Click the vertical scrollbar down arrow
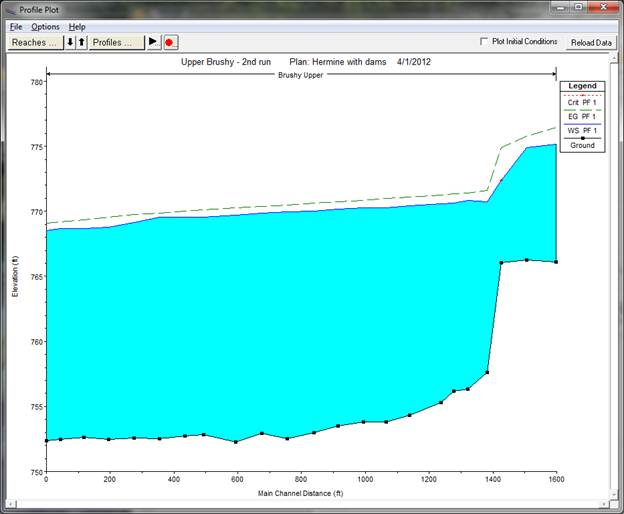The width and height of the screenshot is (624, 514). tap(614, 494)
